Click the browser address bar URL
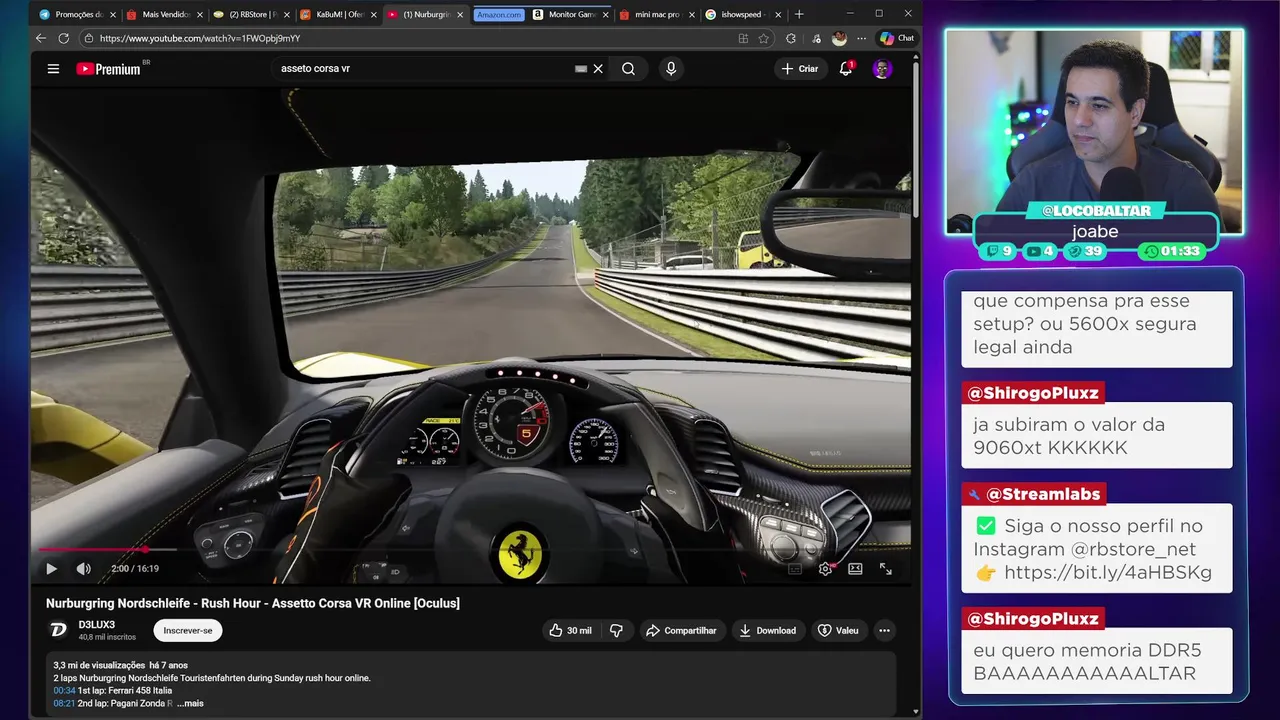Viewport: 1280px width, 720px height. [x=200, y=38]
